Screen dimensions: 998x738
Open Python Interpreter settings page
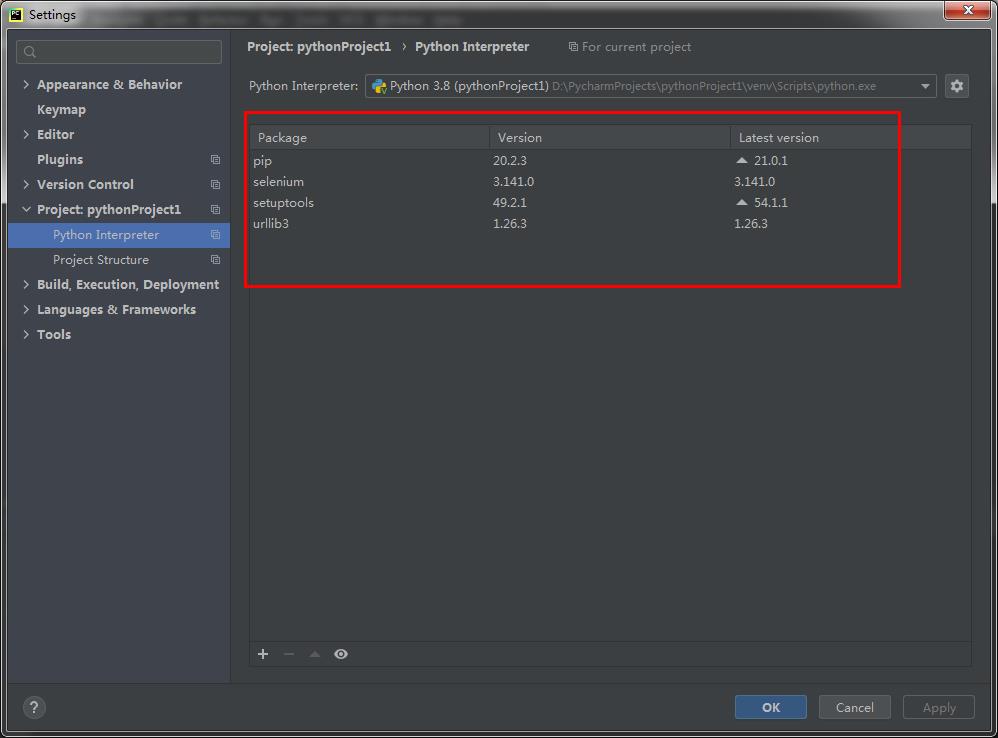click(106, 235)
